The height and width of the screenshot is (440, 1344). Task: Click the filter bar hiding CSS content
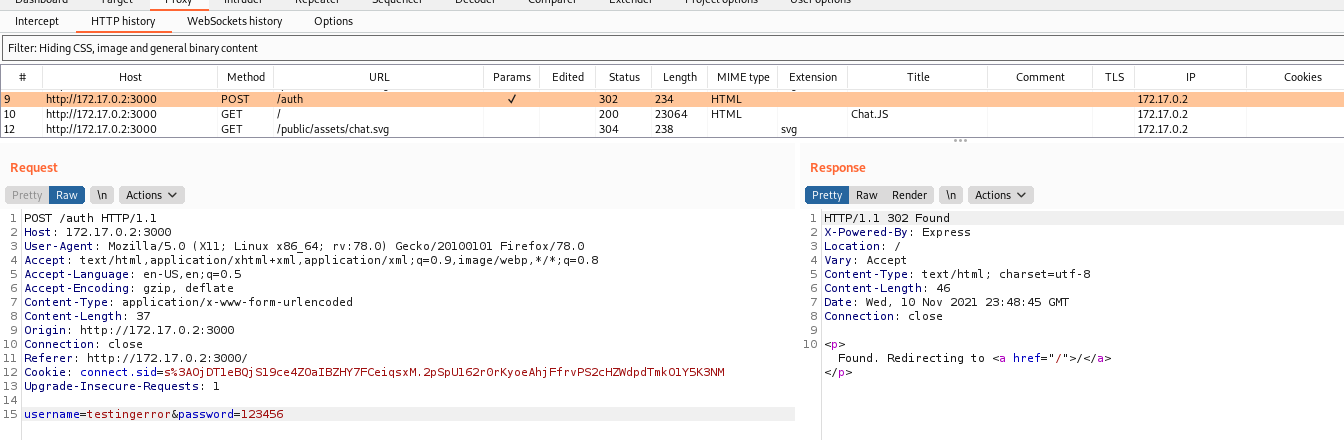pos(672,48)
